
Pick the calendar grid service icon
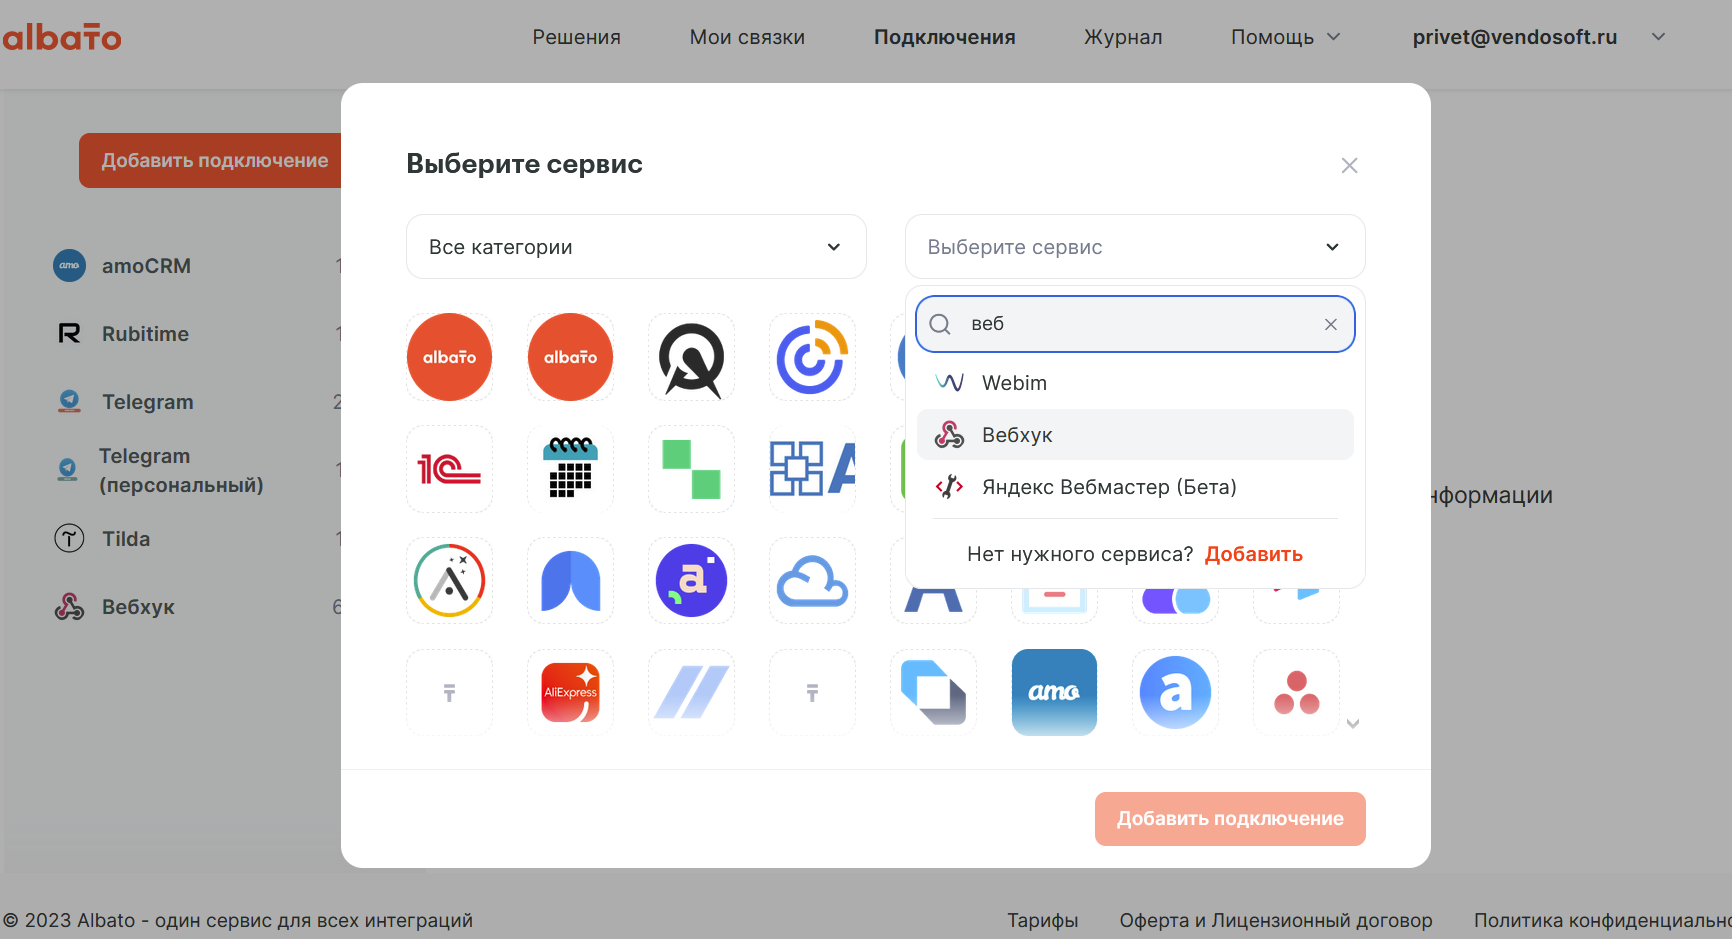tap(570, 469)
